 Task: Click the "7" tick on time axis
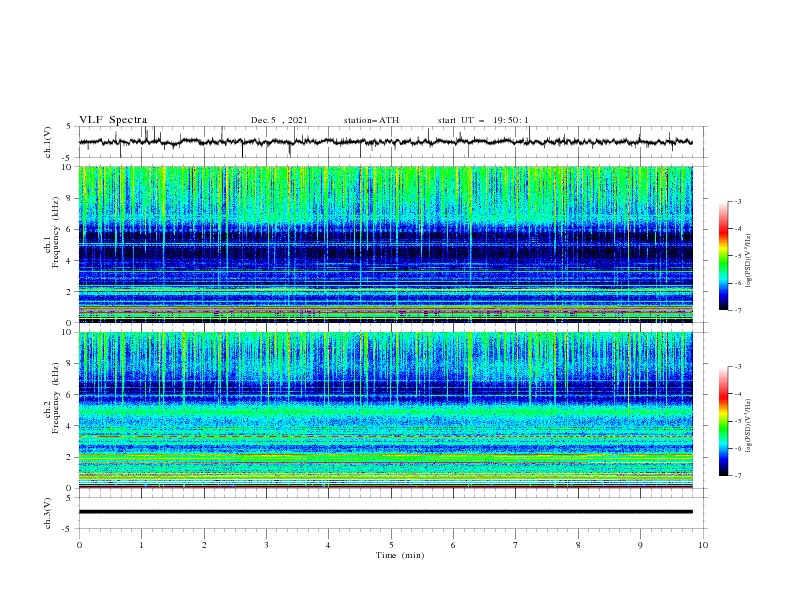coord(516,545)
